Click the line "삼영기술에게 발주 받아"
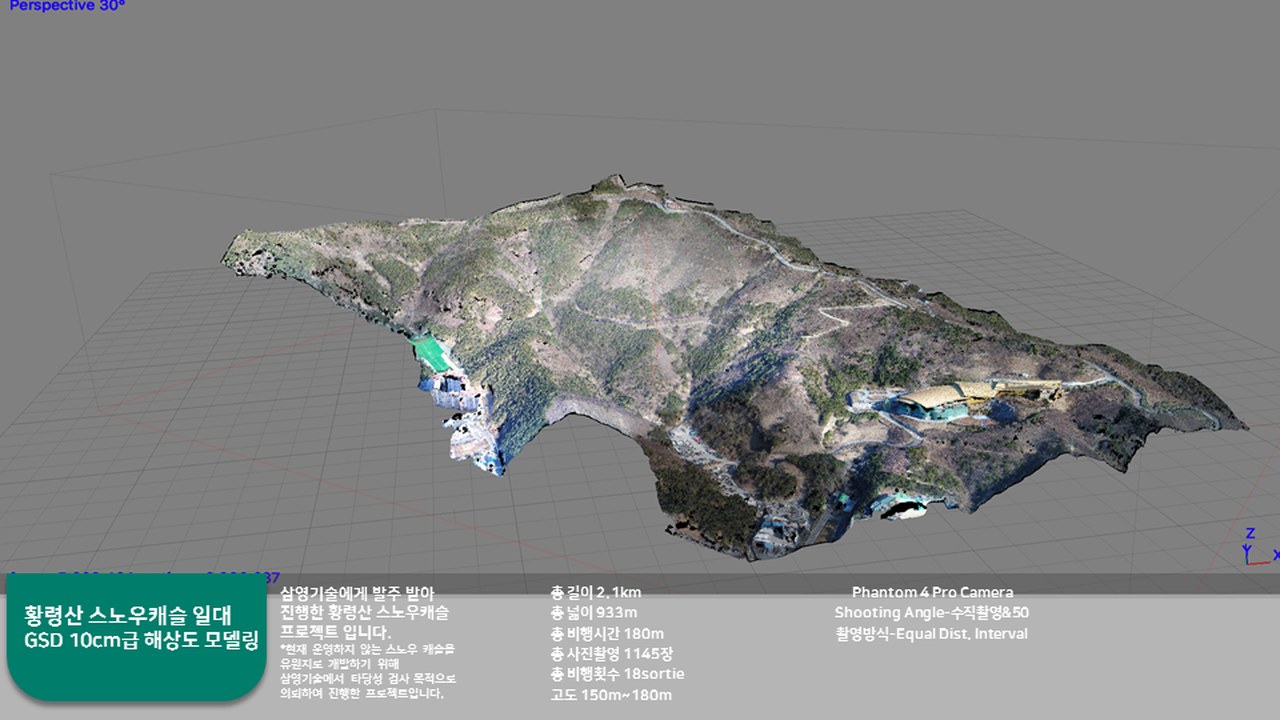The width and height of the screenshot is (1280, 720). pyautogui.click(x=358, y=592)
